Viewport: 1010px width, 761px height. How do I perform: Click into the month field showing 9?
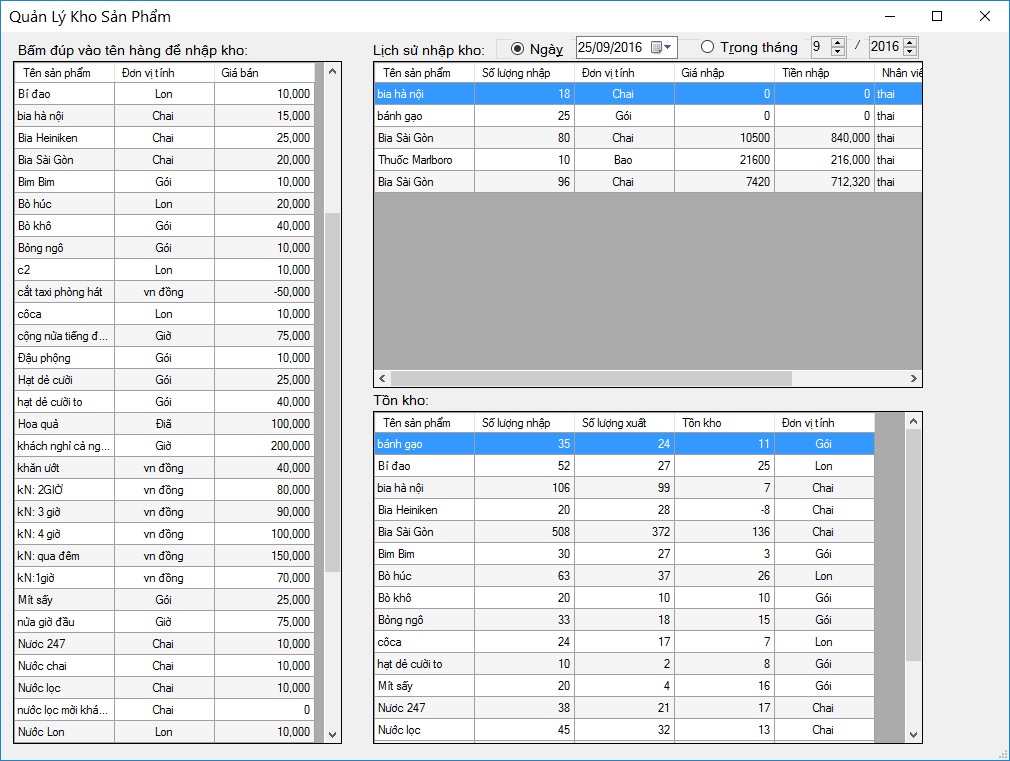pyautogui.click(x=821, y=46)
